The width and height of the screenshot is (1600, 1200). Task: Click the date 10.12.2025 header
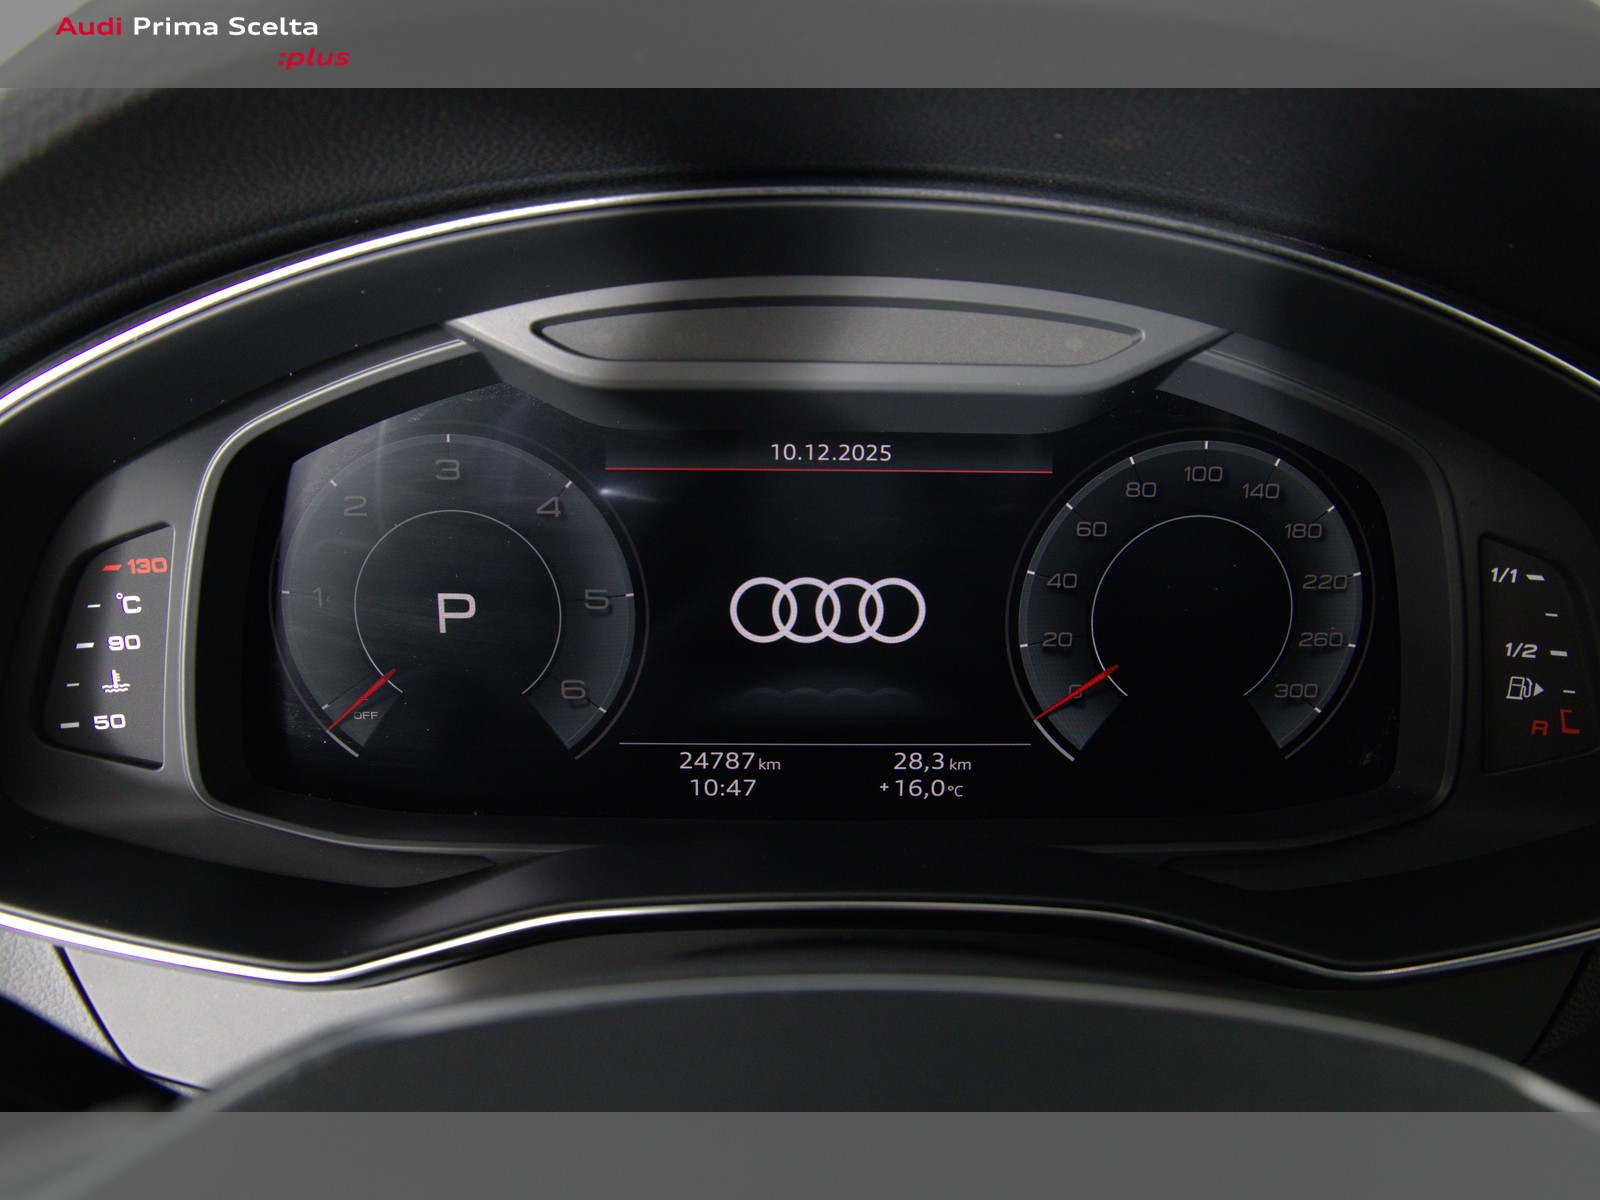[830, 453]
